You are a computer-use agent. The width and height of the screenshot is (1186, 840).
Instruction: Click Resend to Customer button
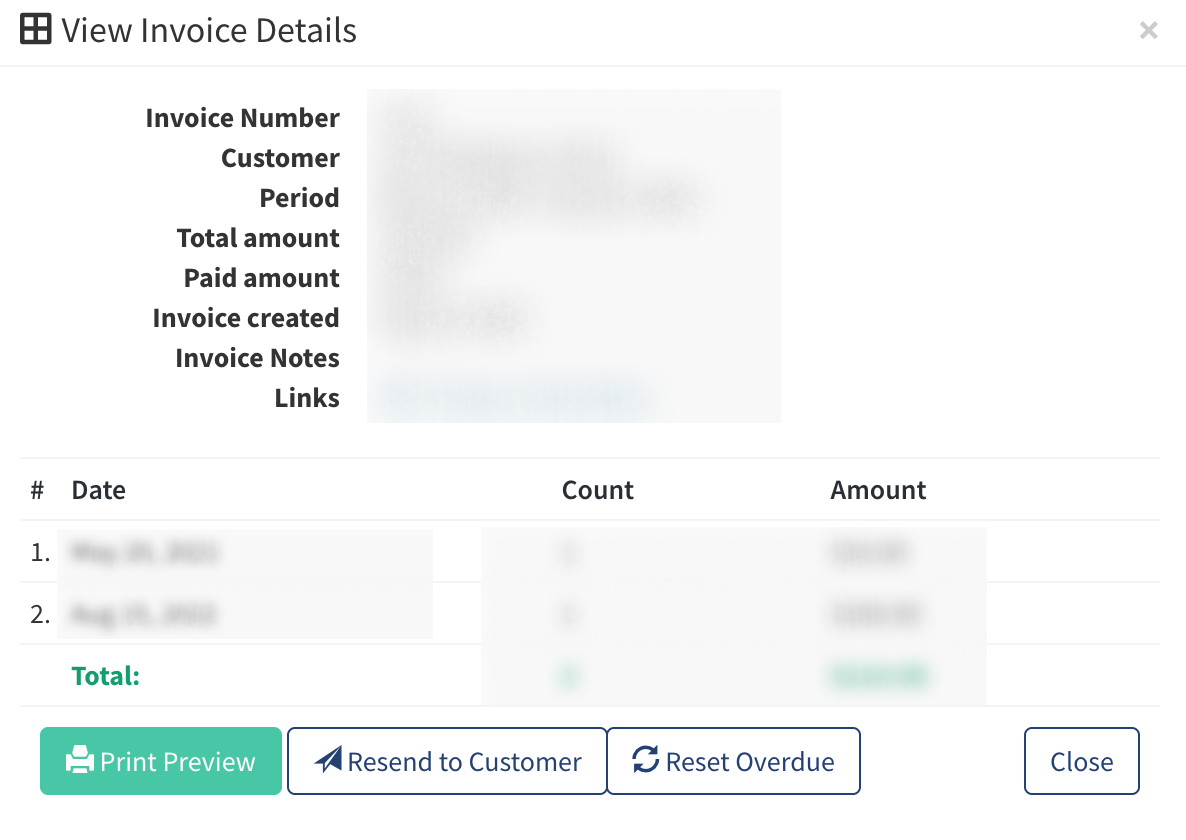tap(447, 761)
